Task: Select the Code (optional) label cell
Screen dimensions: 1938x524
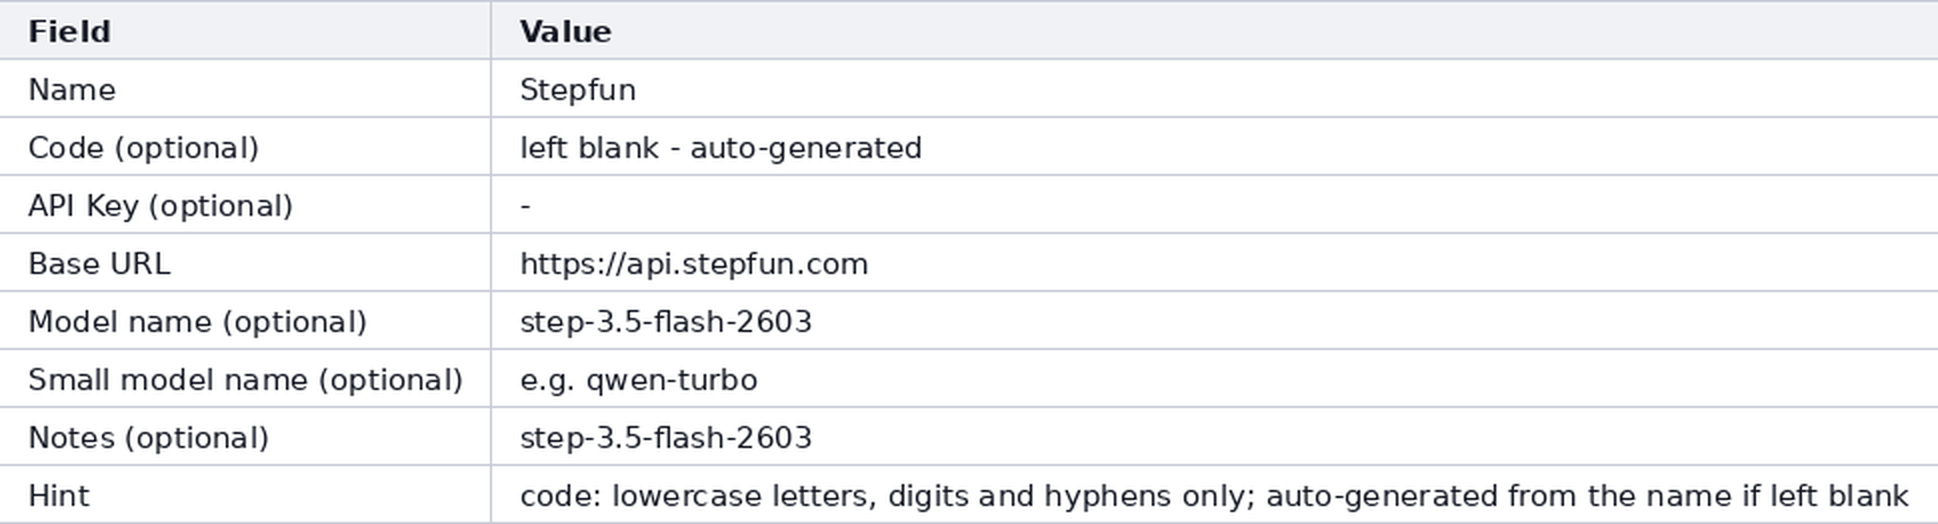Action: pyautogui.click(x=245, y=147)
